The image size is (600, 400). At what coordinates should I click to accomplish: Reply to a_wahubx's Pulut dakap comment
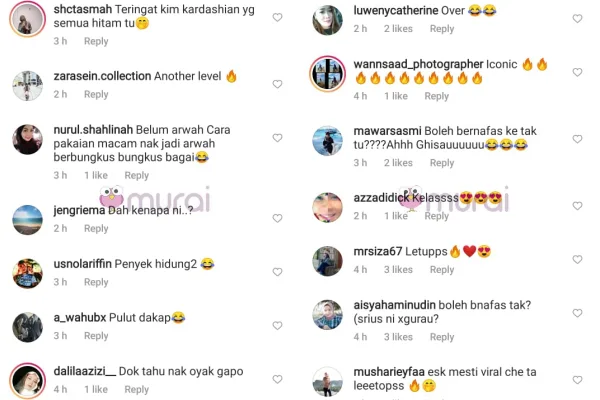(x=96, y=336)
